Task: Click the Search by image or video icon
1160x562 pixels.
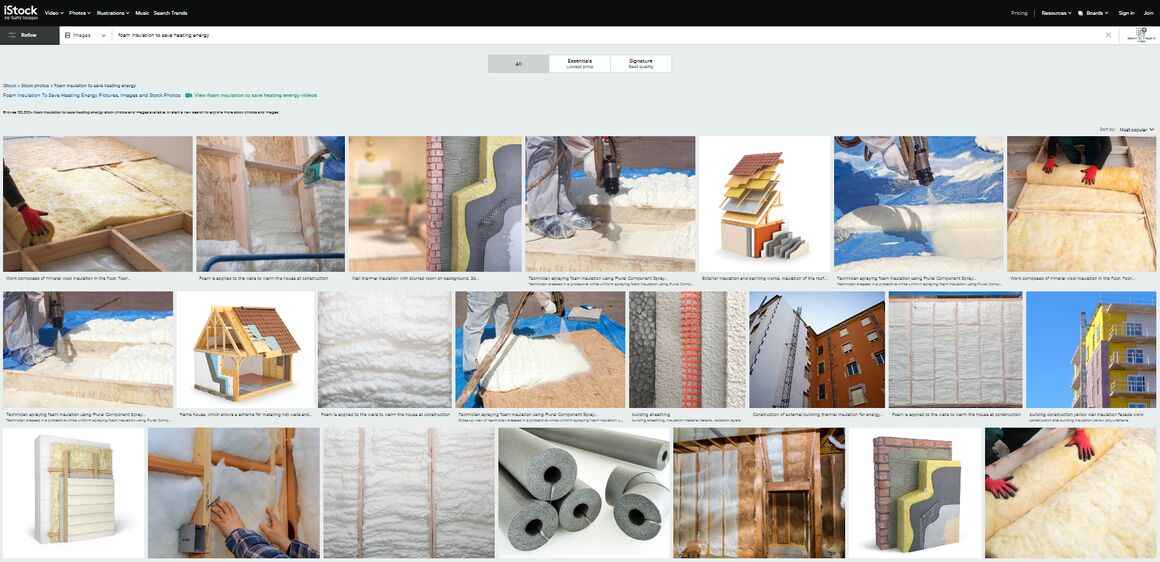Action: tap(1141, 34)
